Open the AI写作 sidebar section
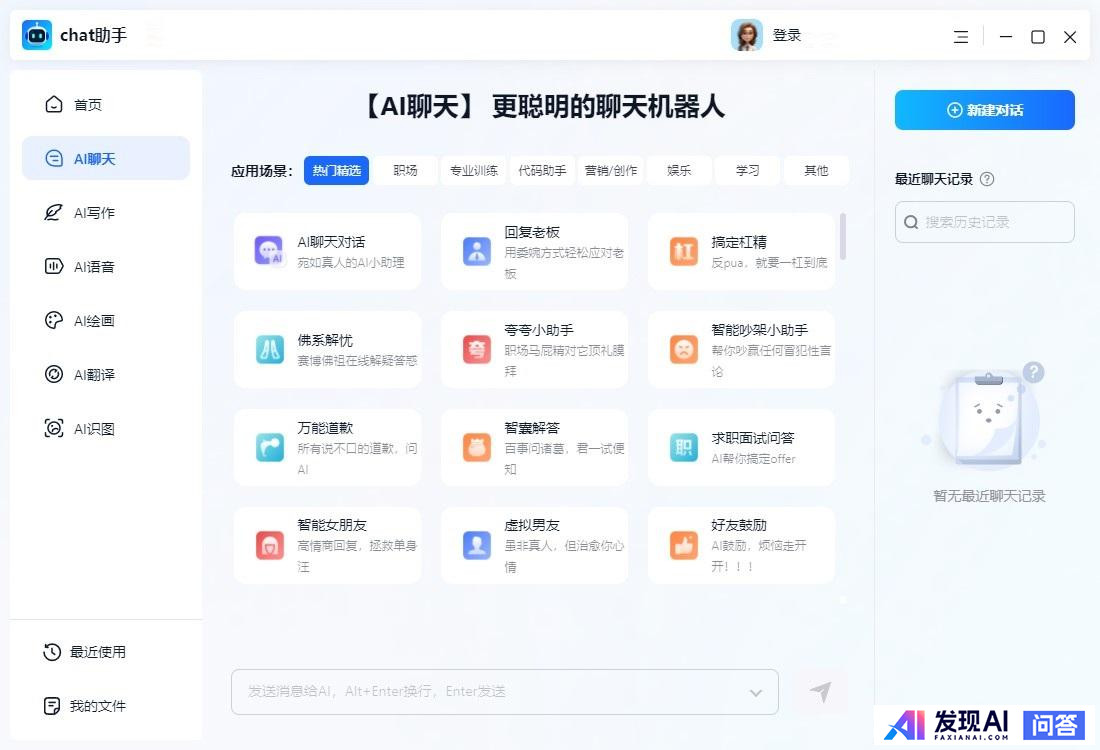 click(x=94, y=213)
